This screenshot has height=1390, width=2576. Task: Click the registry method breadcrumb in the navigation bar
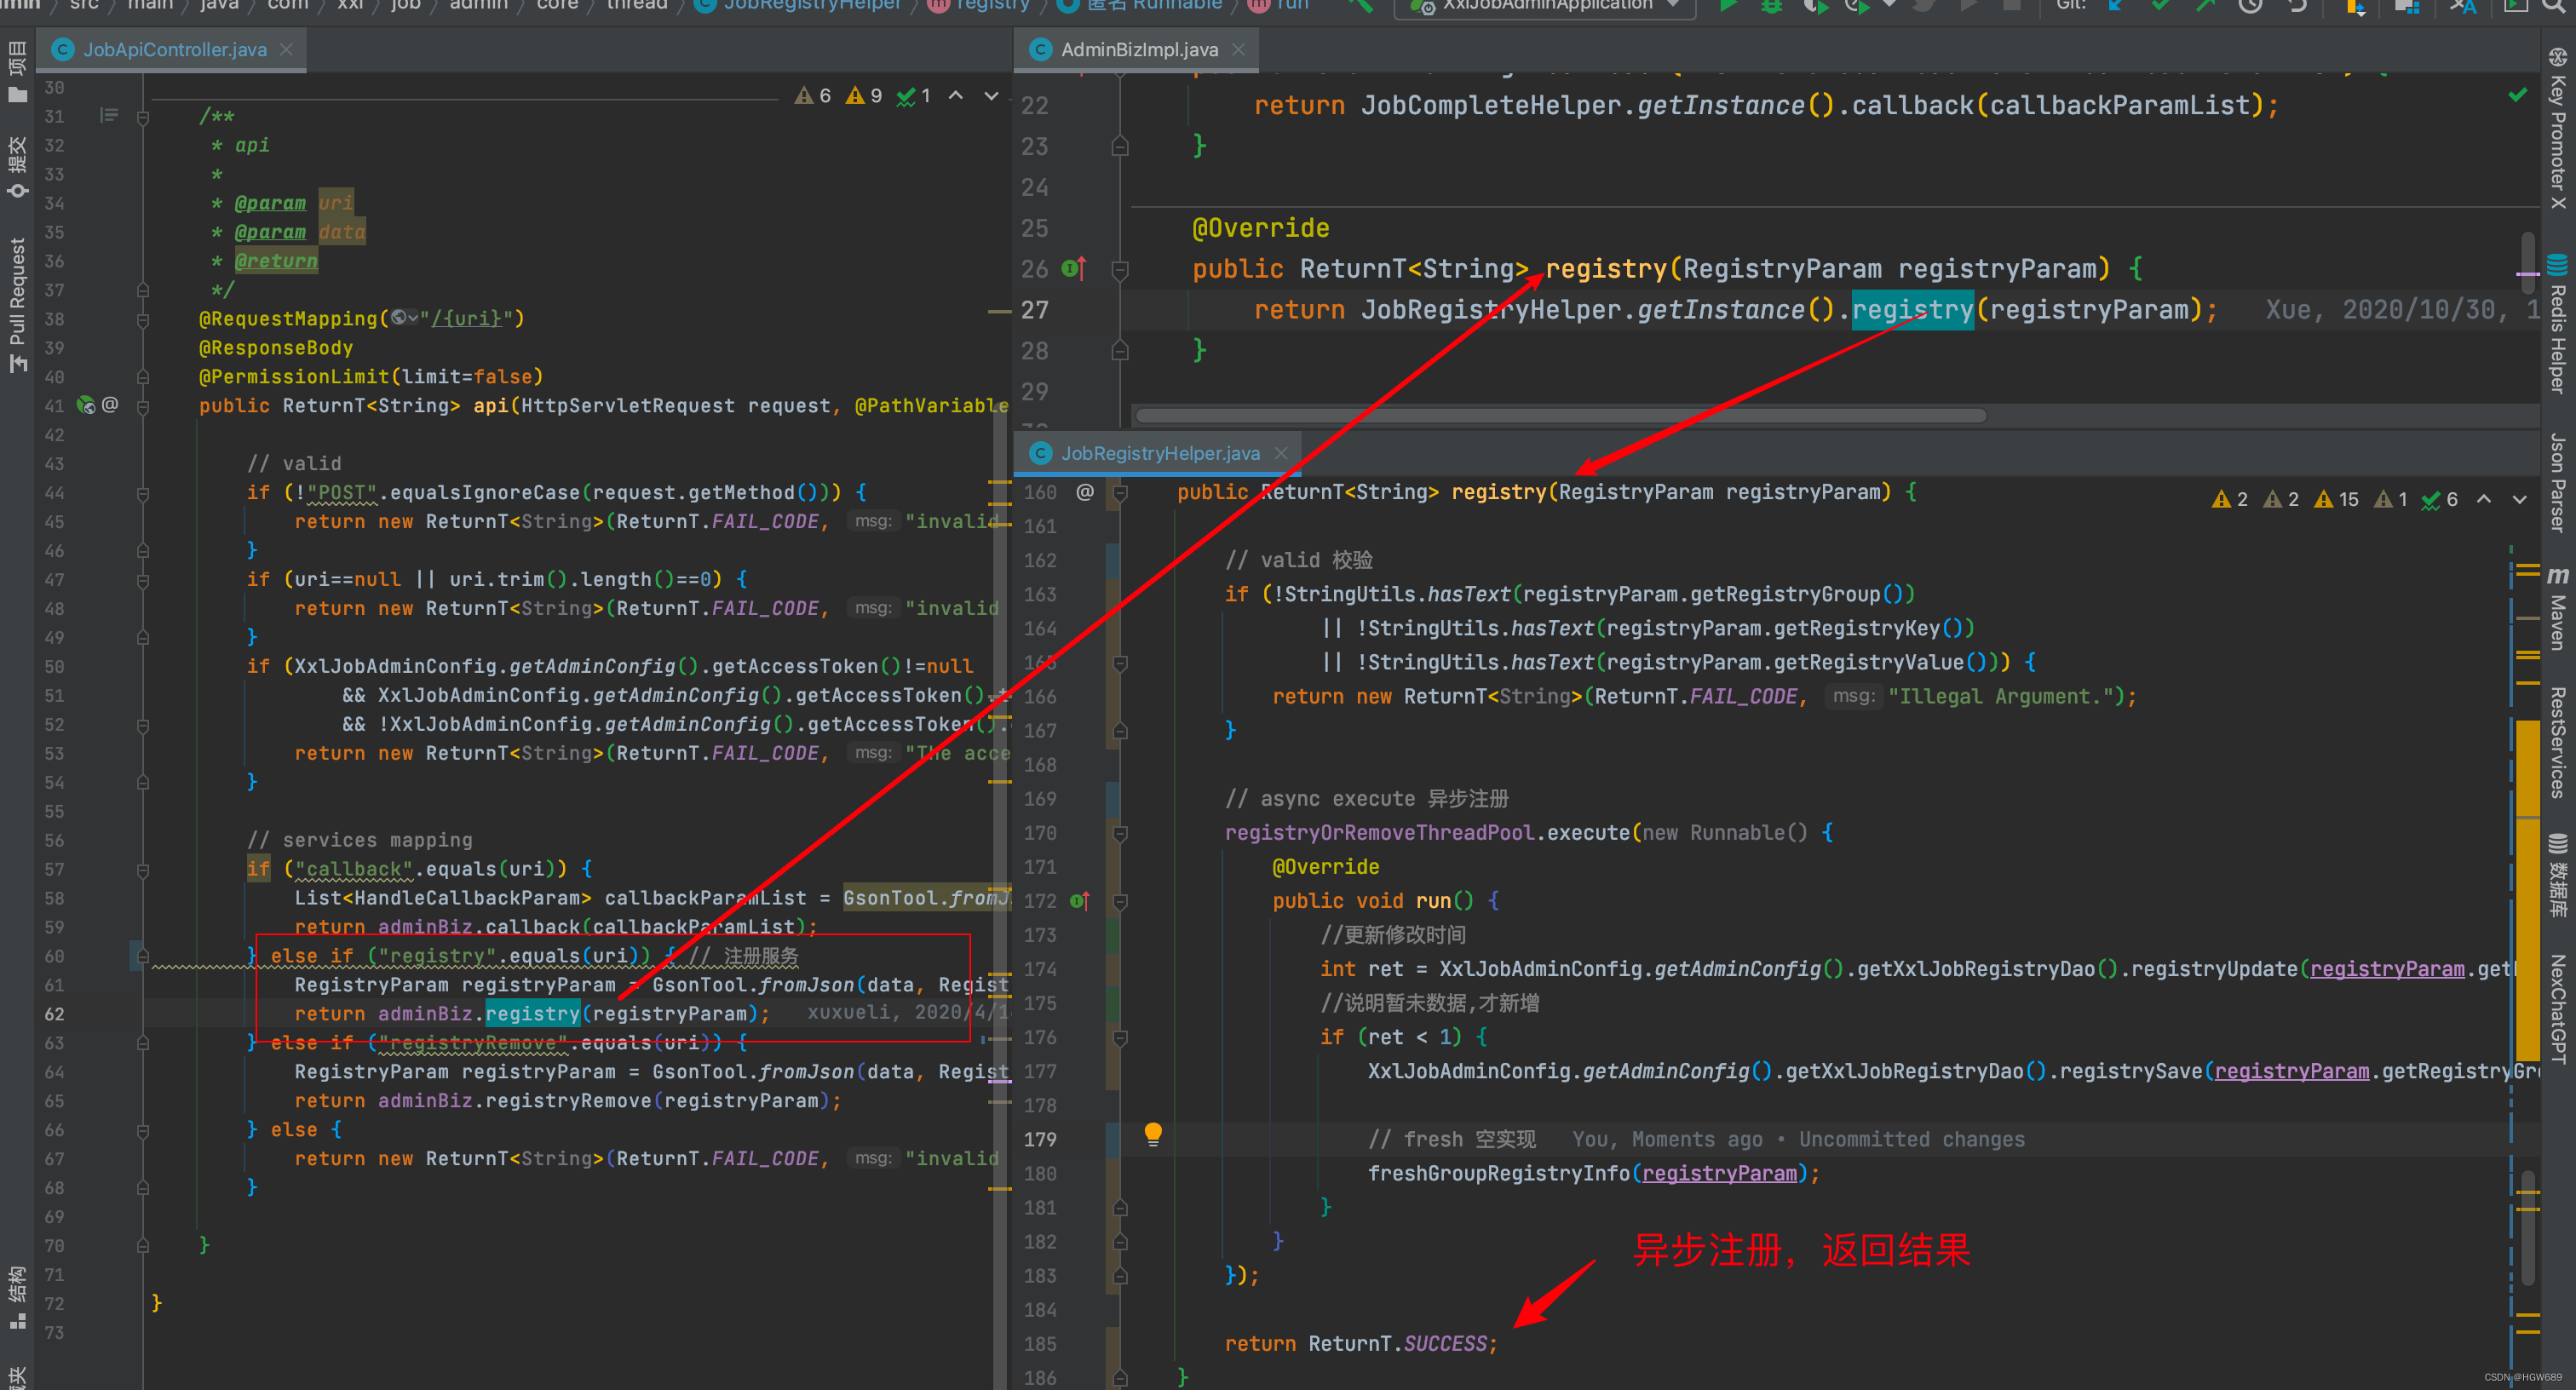[979, 5]
